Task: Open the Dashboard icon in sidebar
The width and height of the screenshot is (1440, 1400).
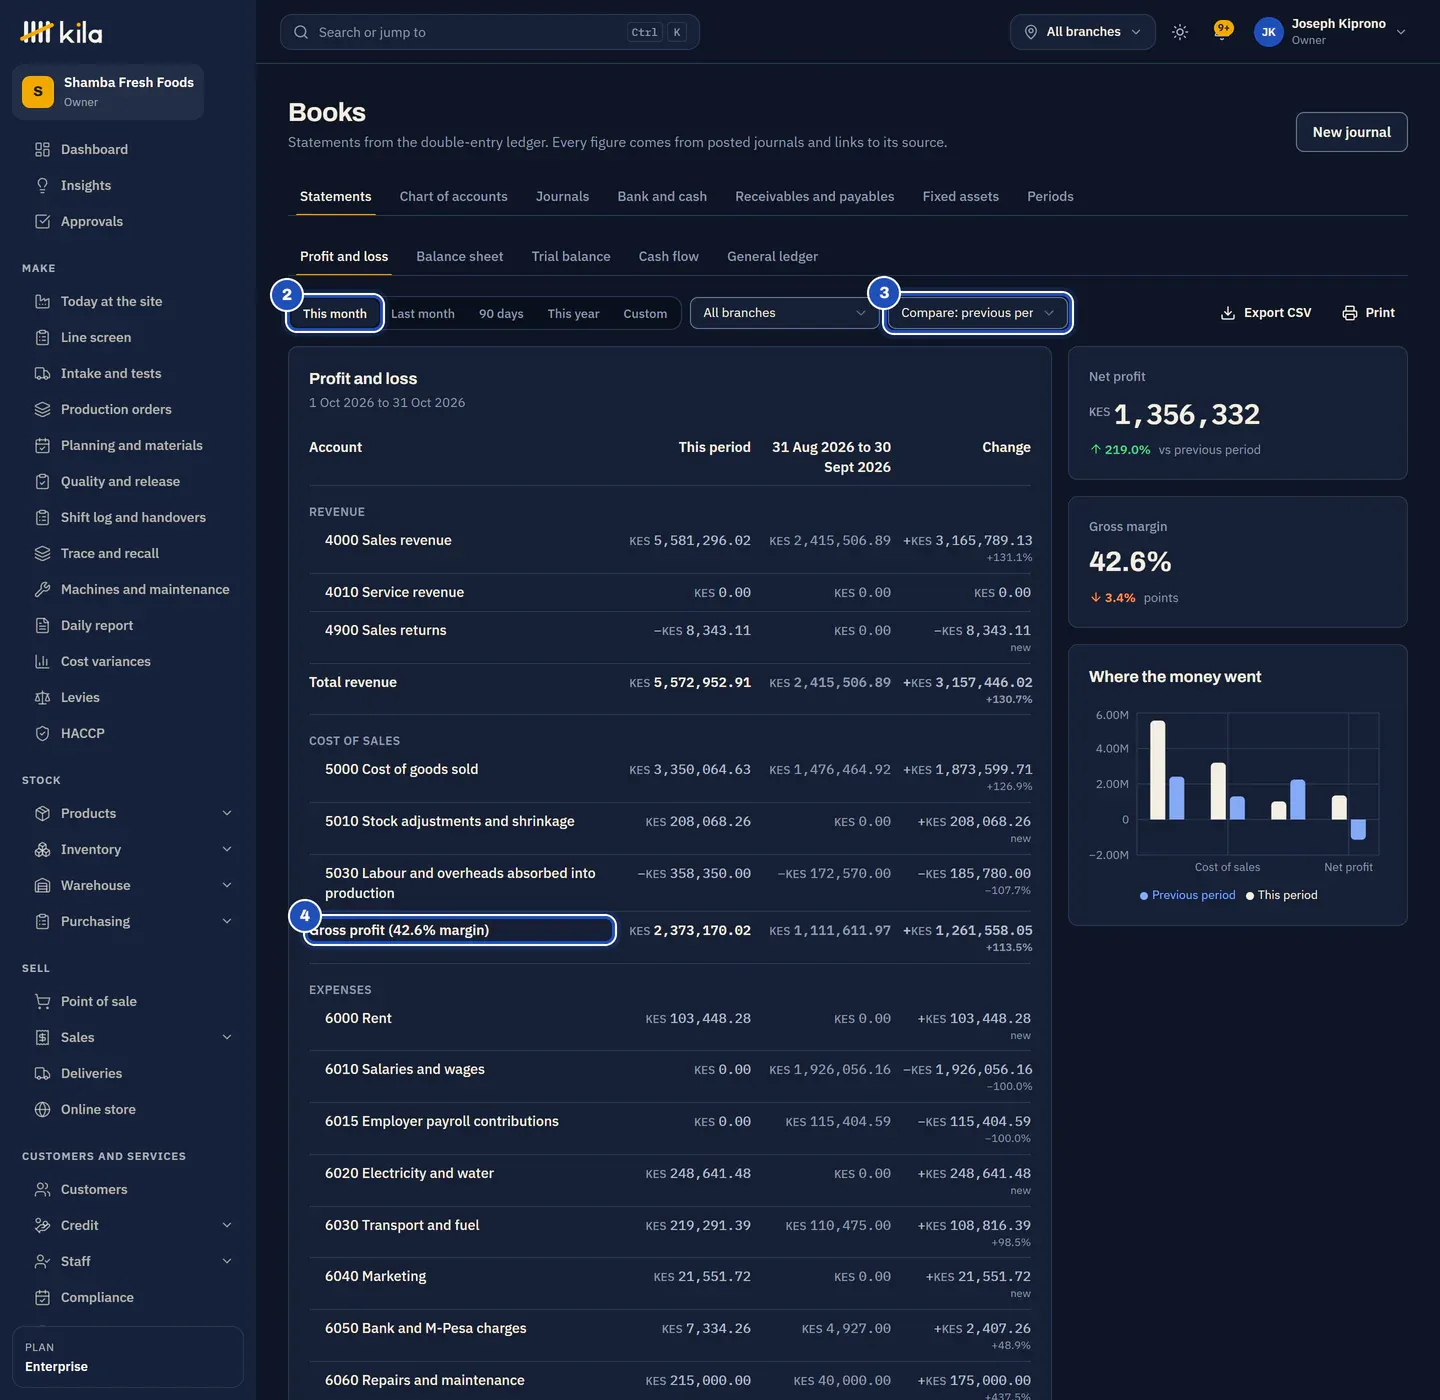Action: click(x=42, y=149)
